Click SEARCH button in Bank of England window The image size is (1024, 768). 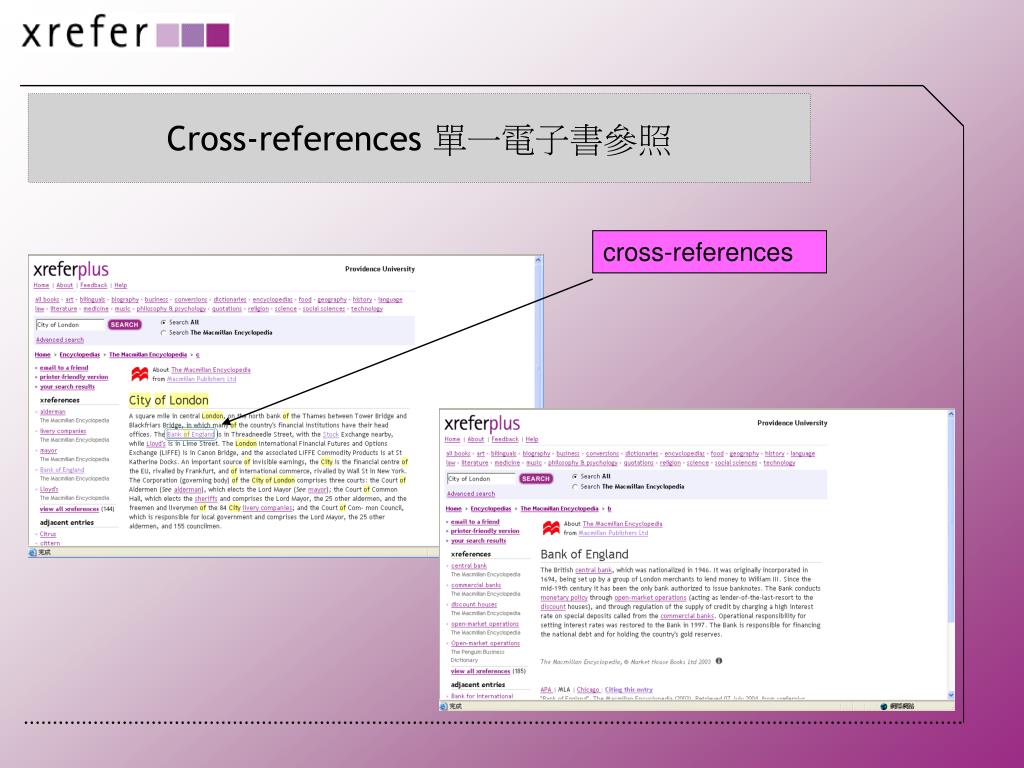pyautogui.click(x=536, y=479)
